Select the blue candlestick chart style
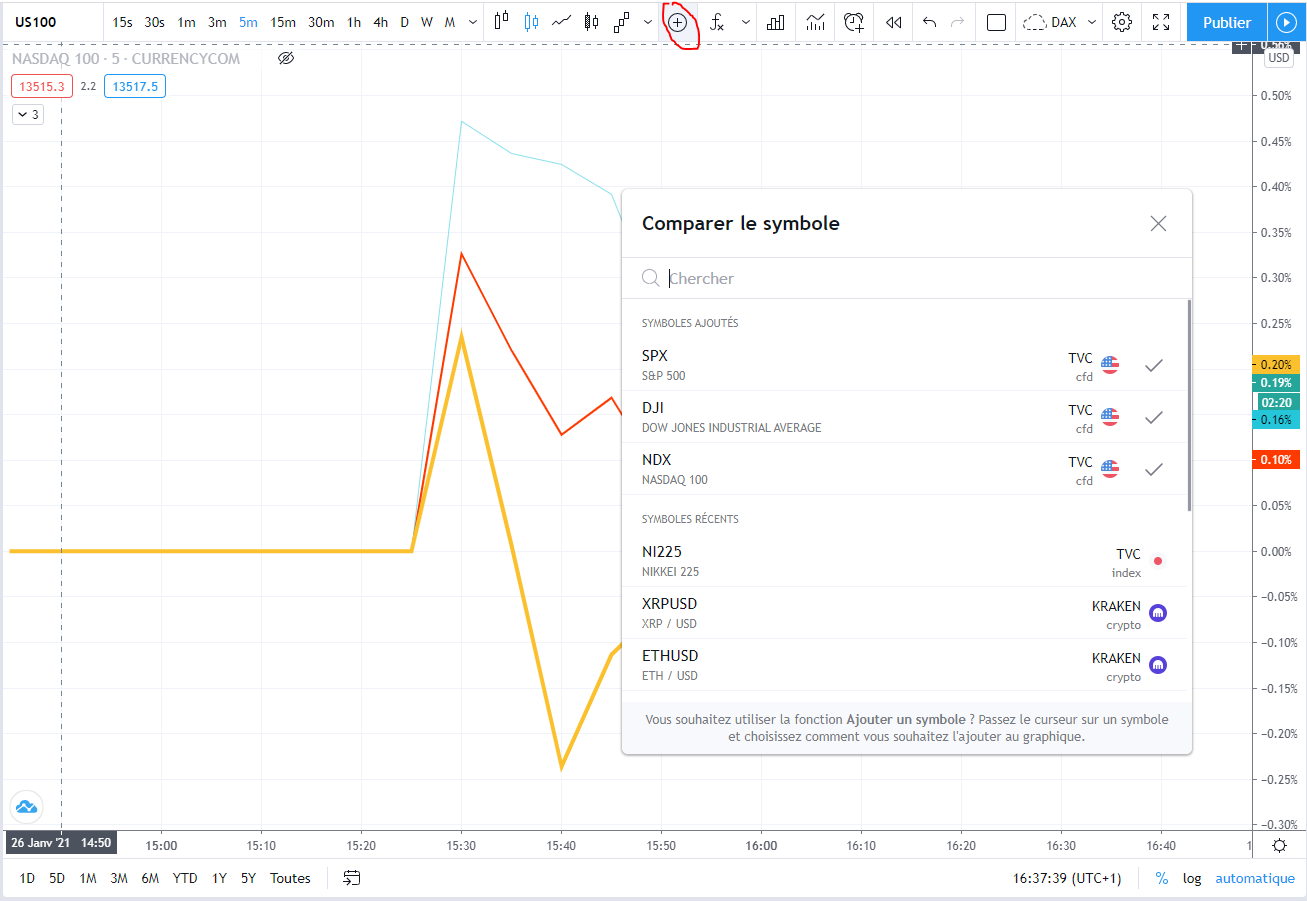 click(531, 22)
